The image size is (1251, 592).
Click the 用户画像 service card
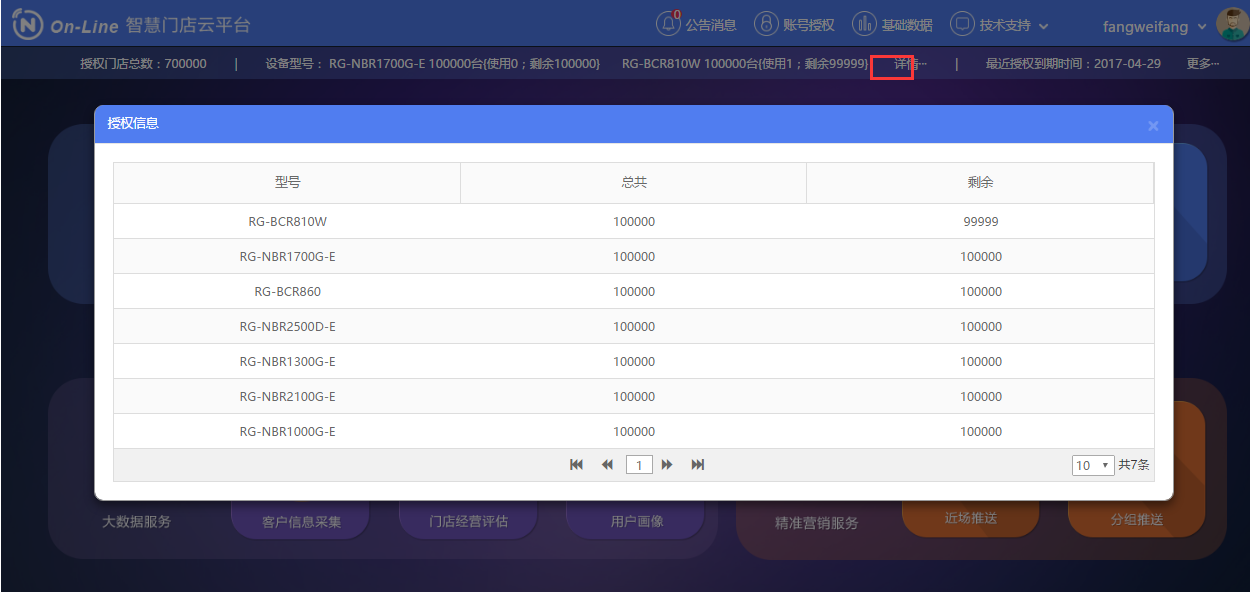(635, 521)
